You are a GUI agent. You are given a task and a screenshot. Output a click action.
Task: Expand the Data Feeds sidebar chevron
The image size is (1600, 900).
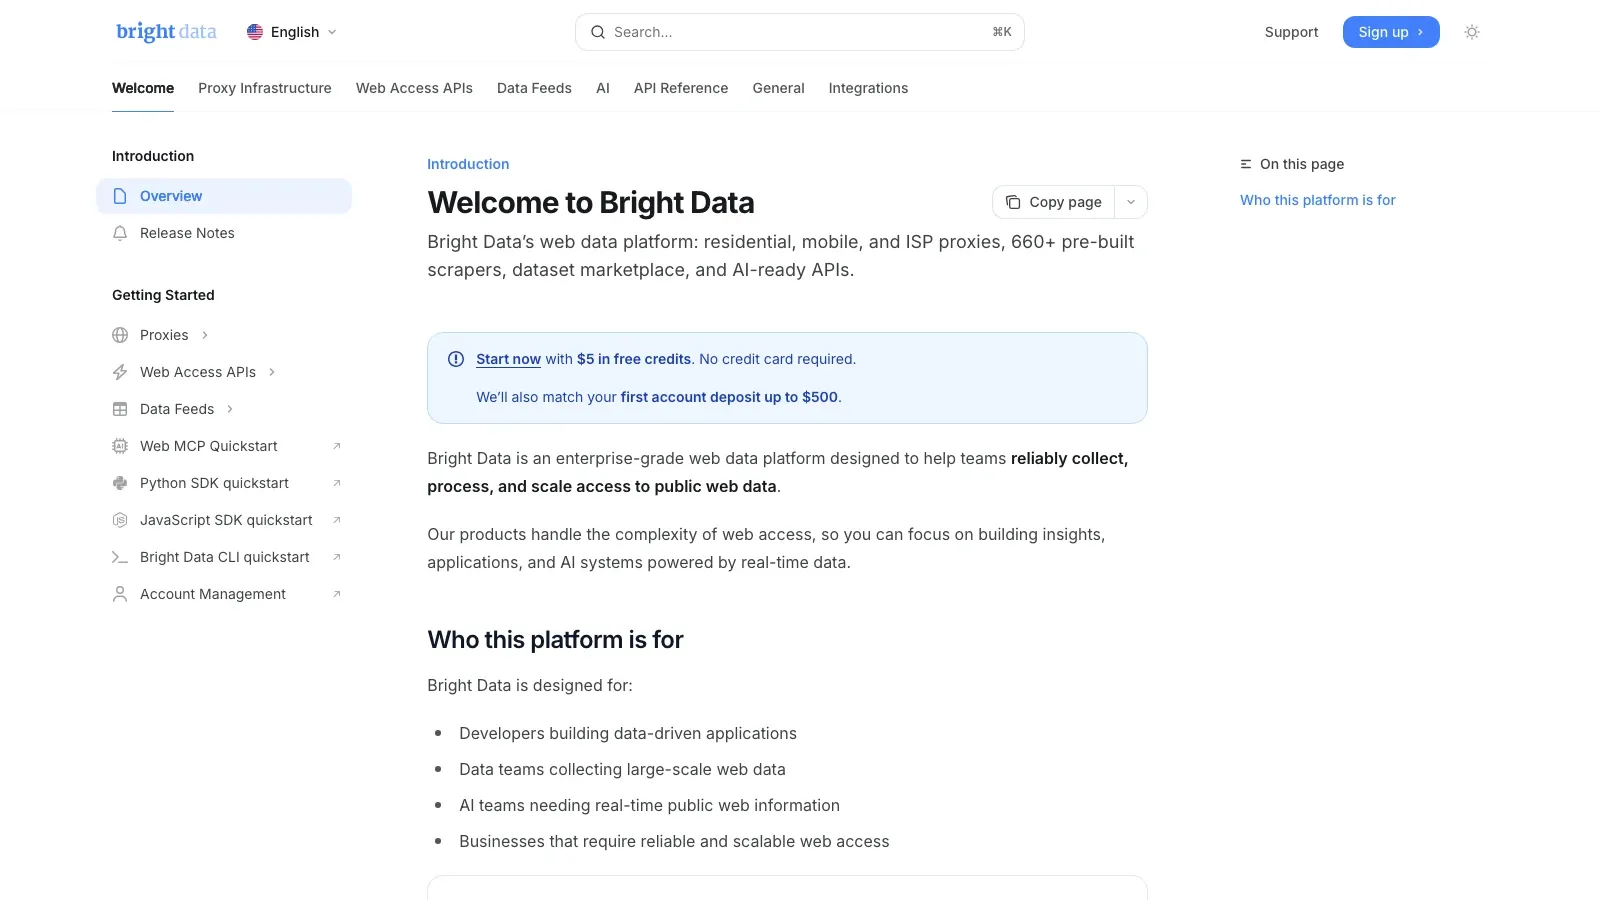[230, 409]
